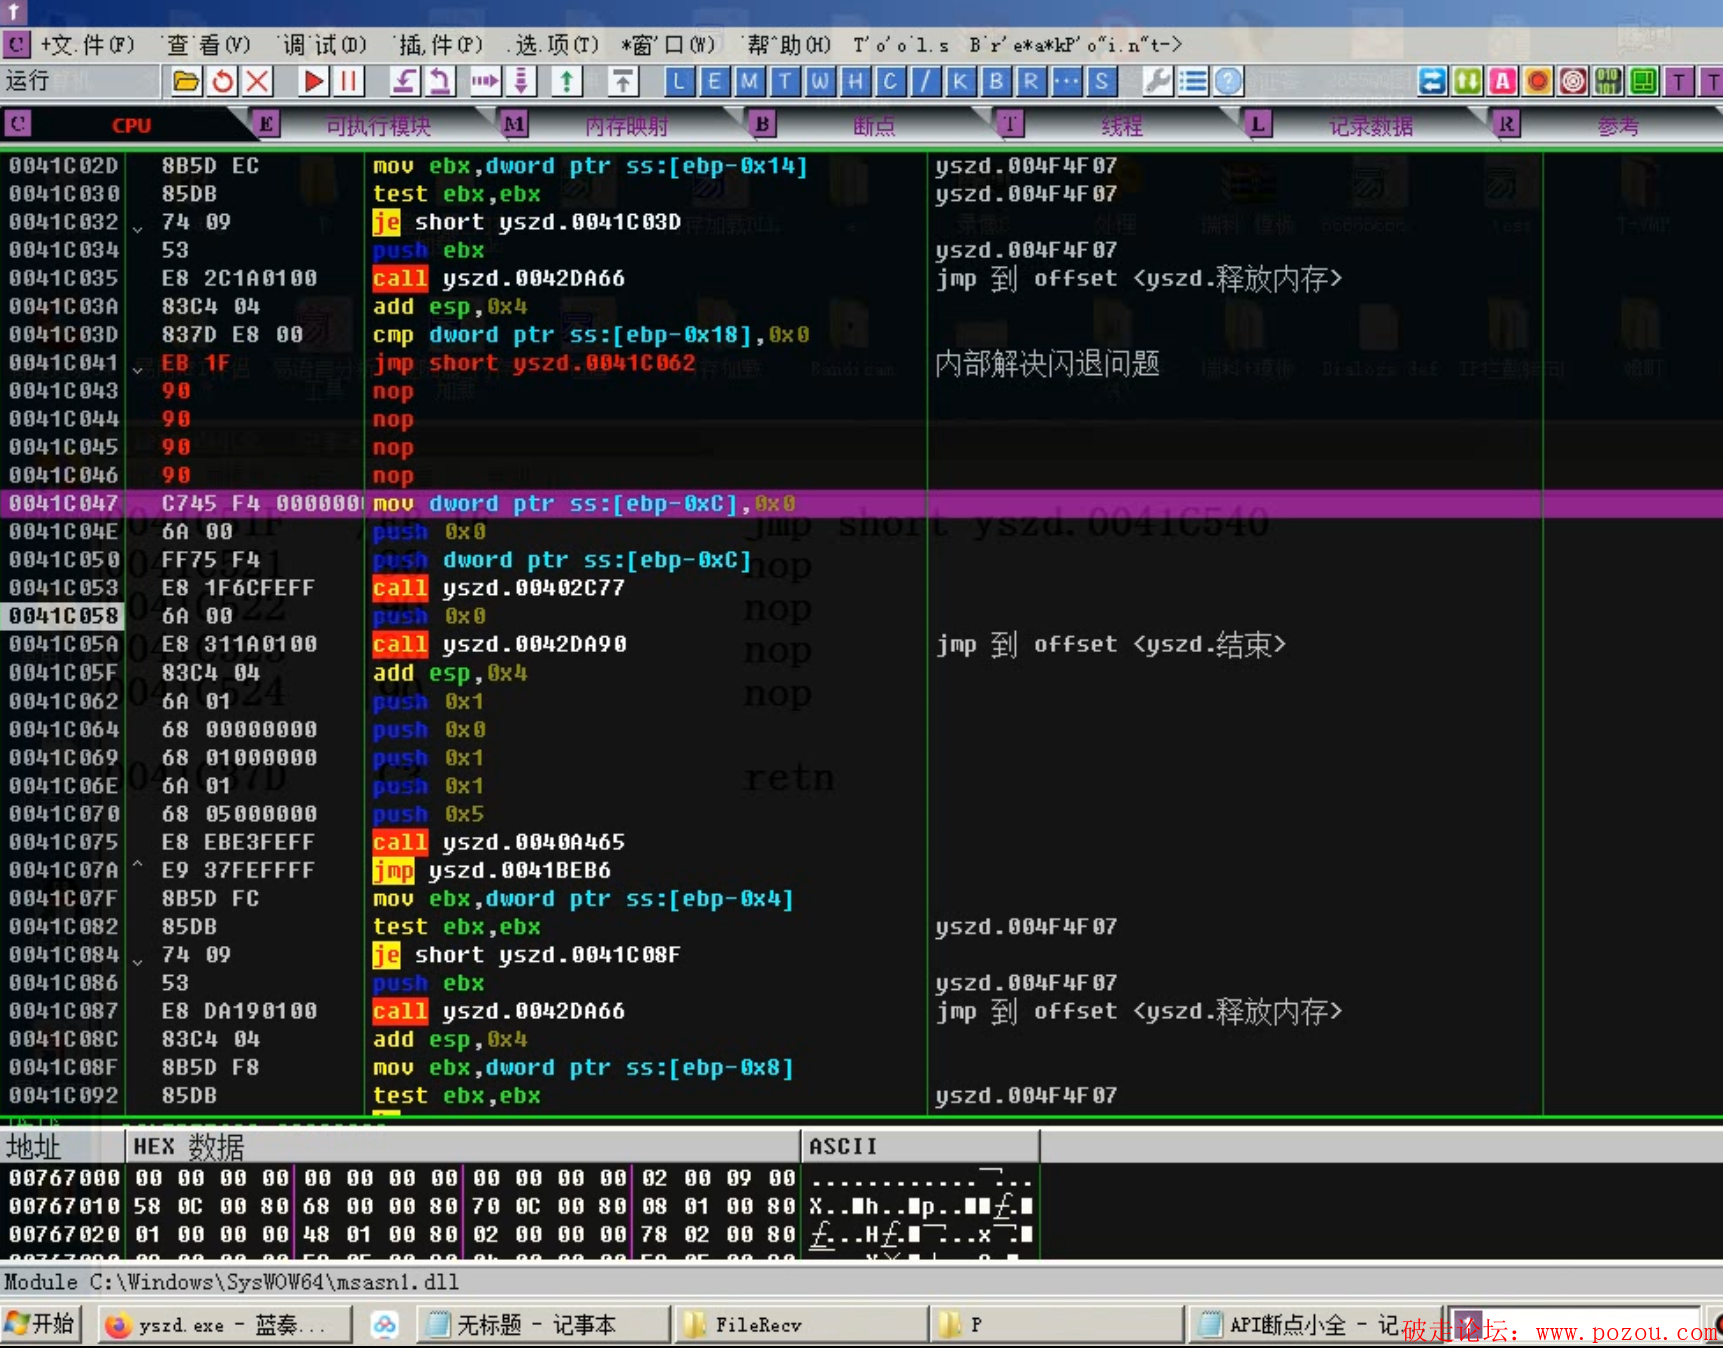
Task: Open appearance options via list icon
Action: coord(1193,81)
